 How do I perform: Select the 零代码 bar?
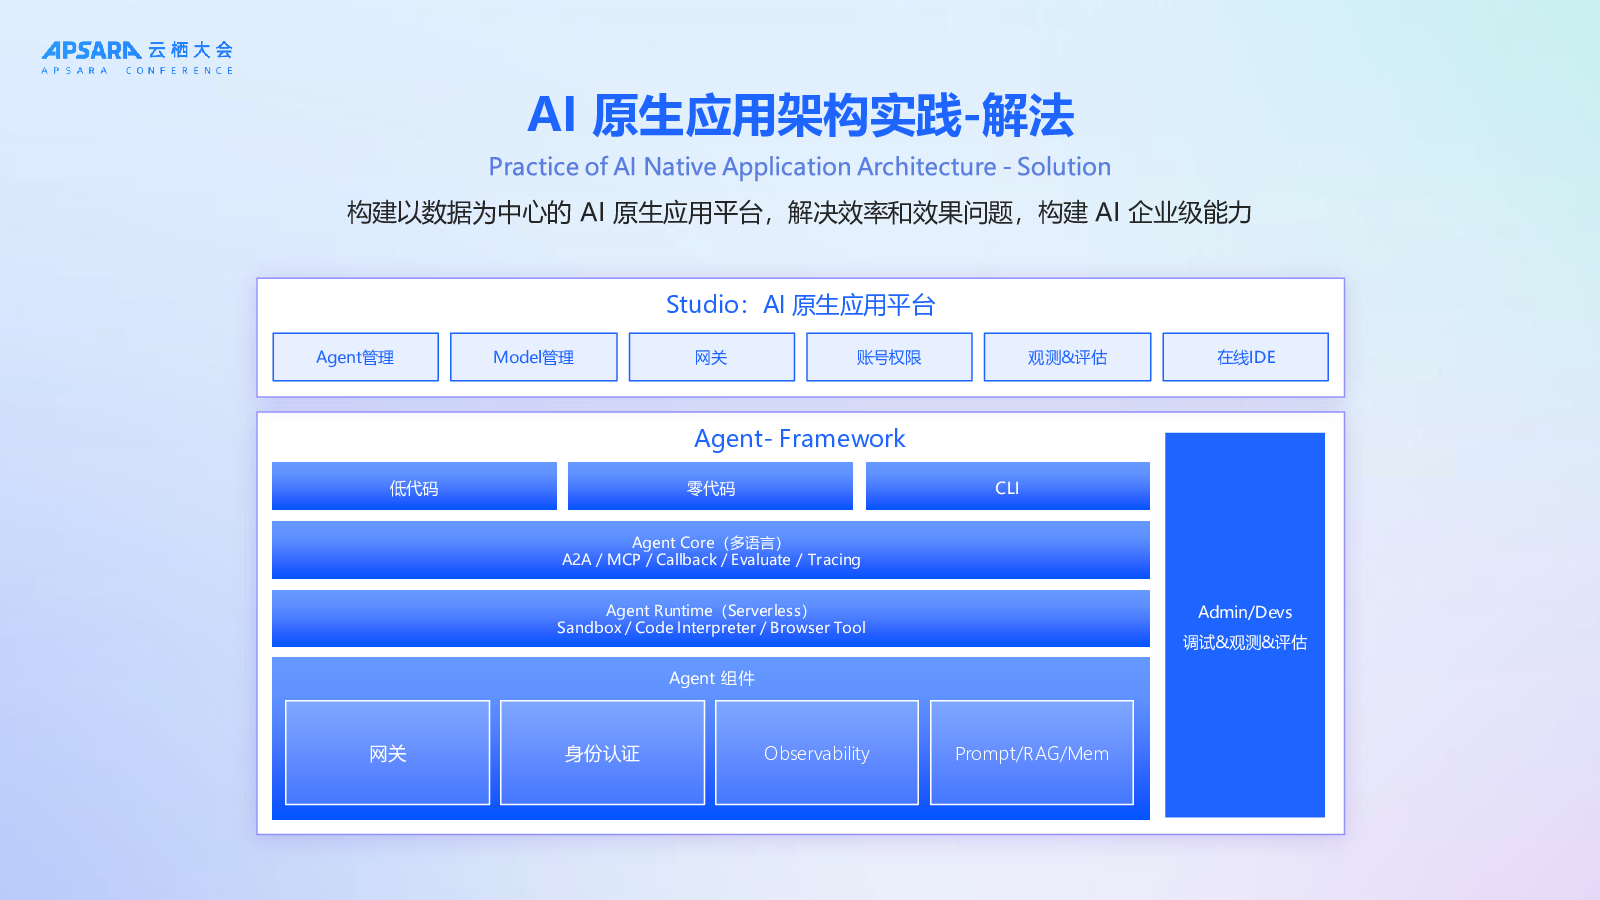[x=710, y=486]
